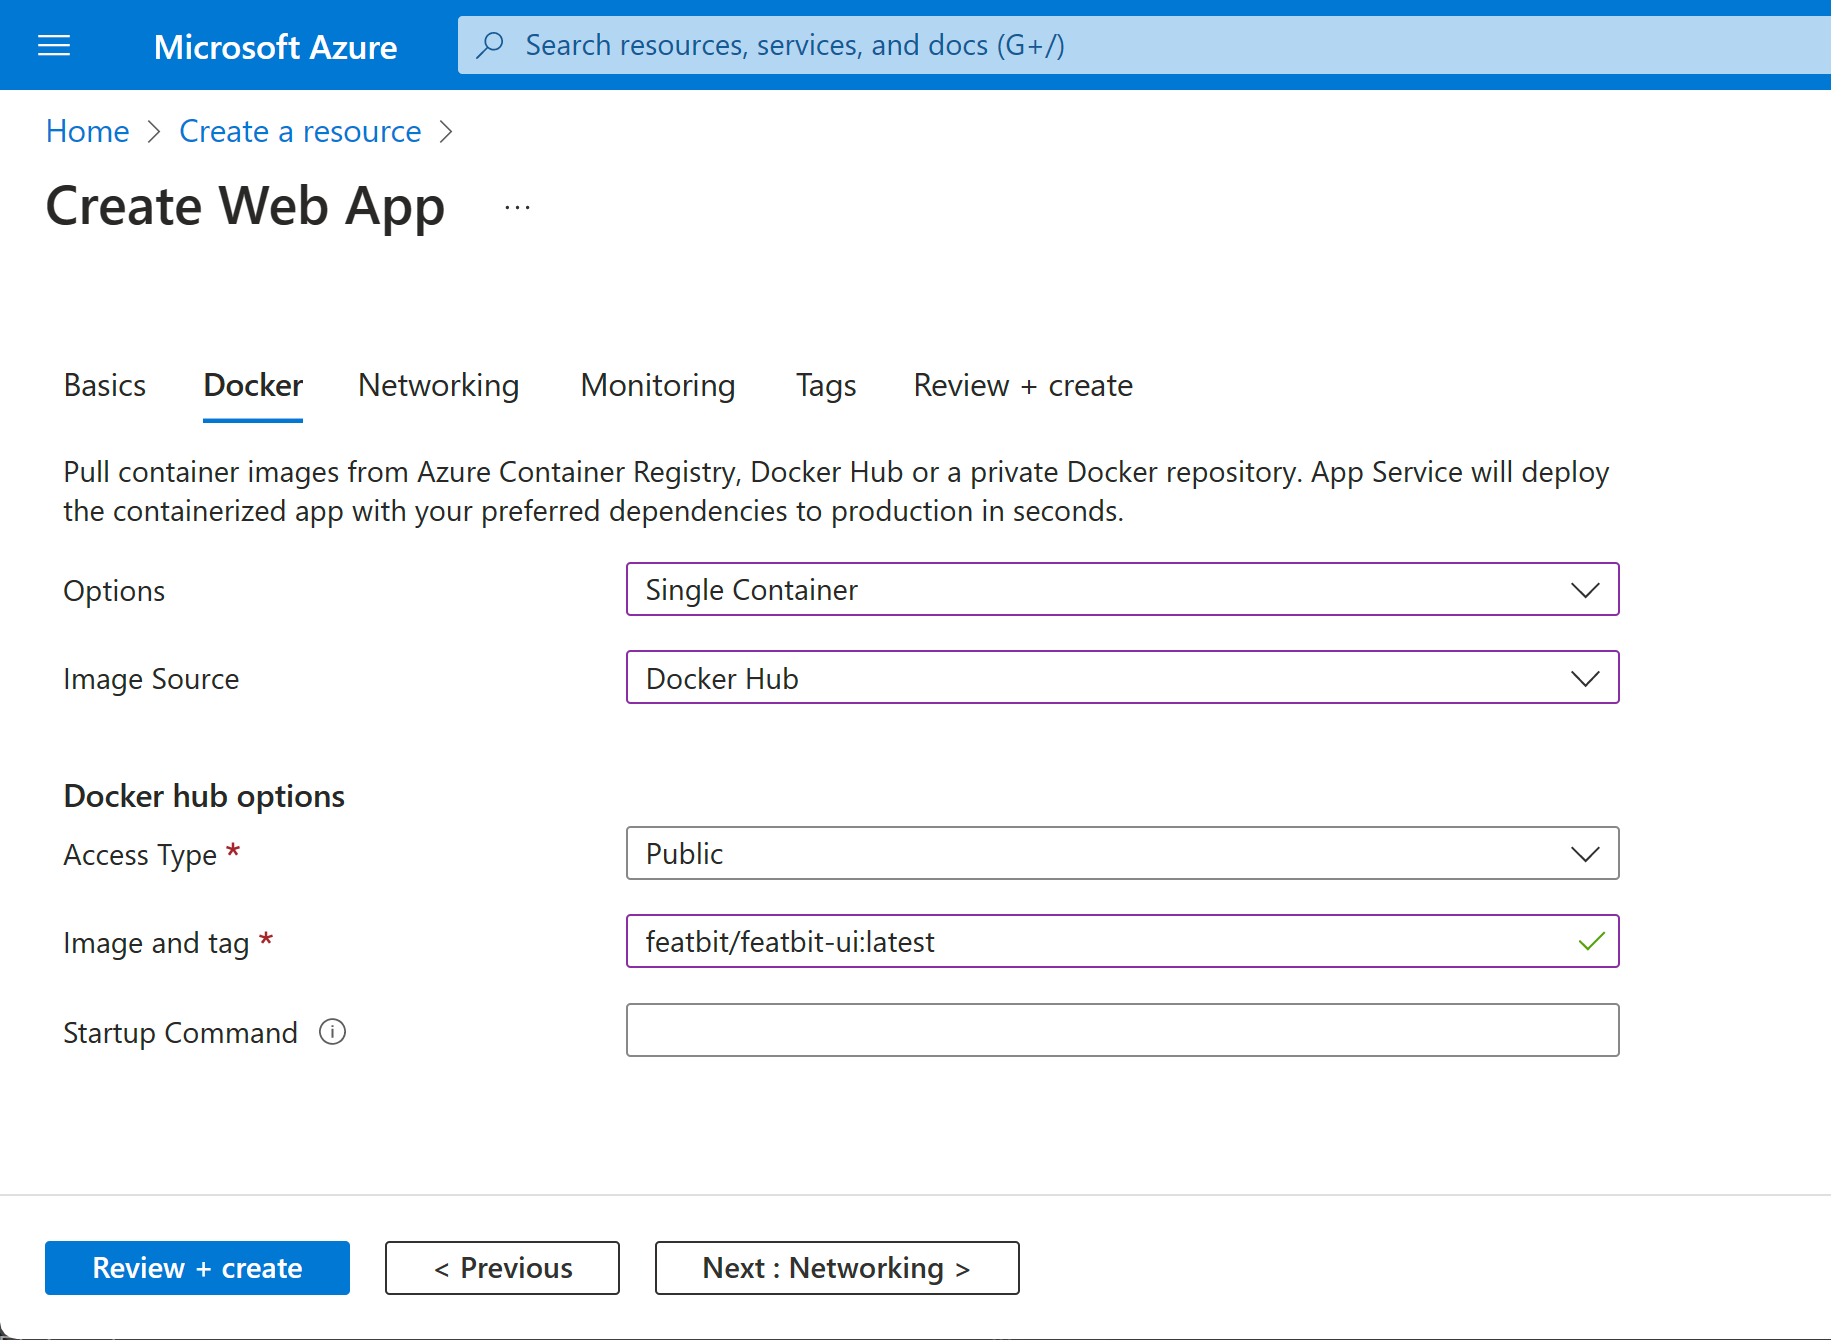Open the Monitoring tab
Viewport: 1831px width, 1340px height.
coord(658,386)
